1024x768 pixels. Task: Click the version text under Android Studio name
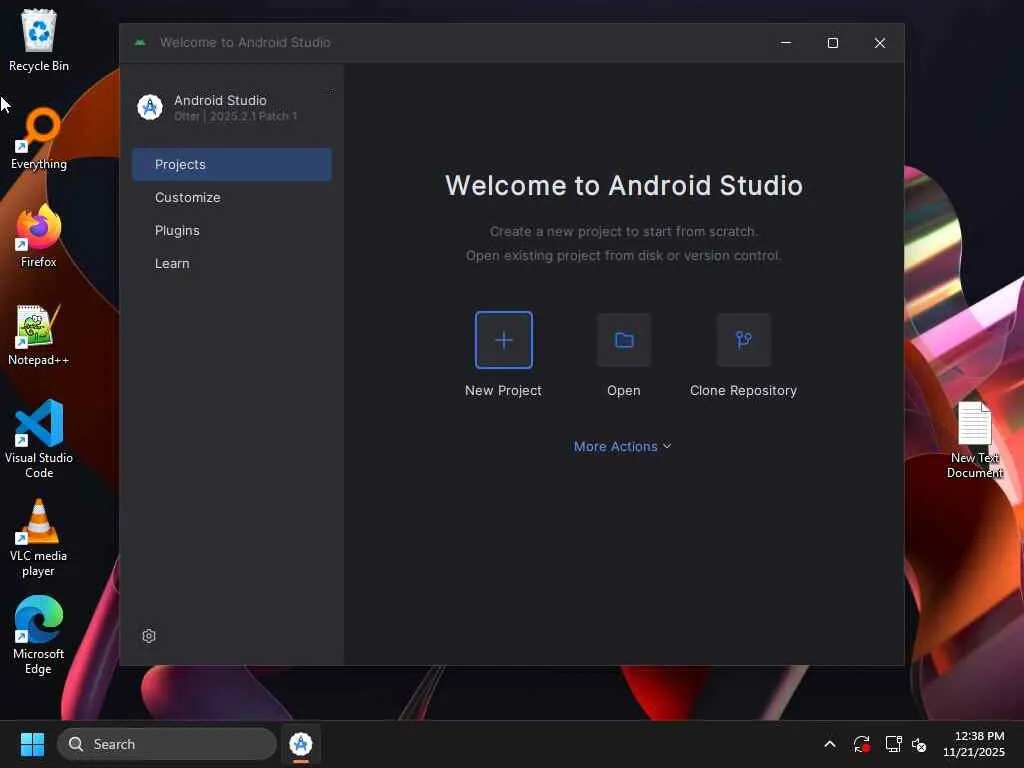[x=235, y=116]
